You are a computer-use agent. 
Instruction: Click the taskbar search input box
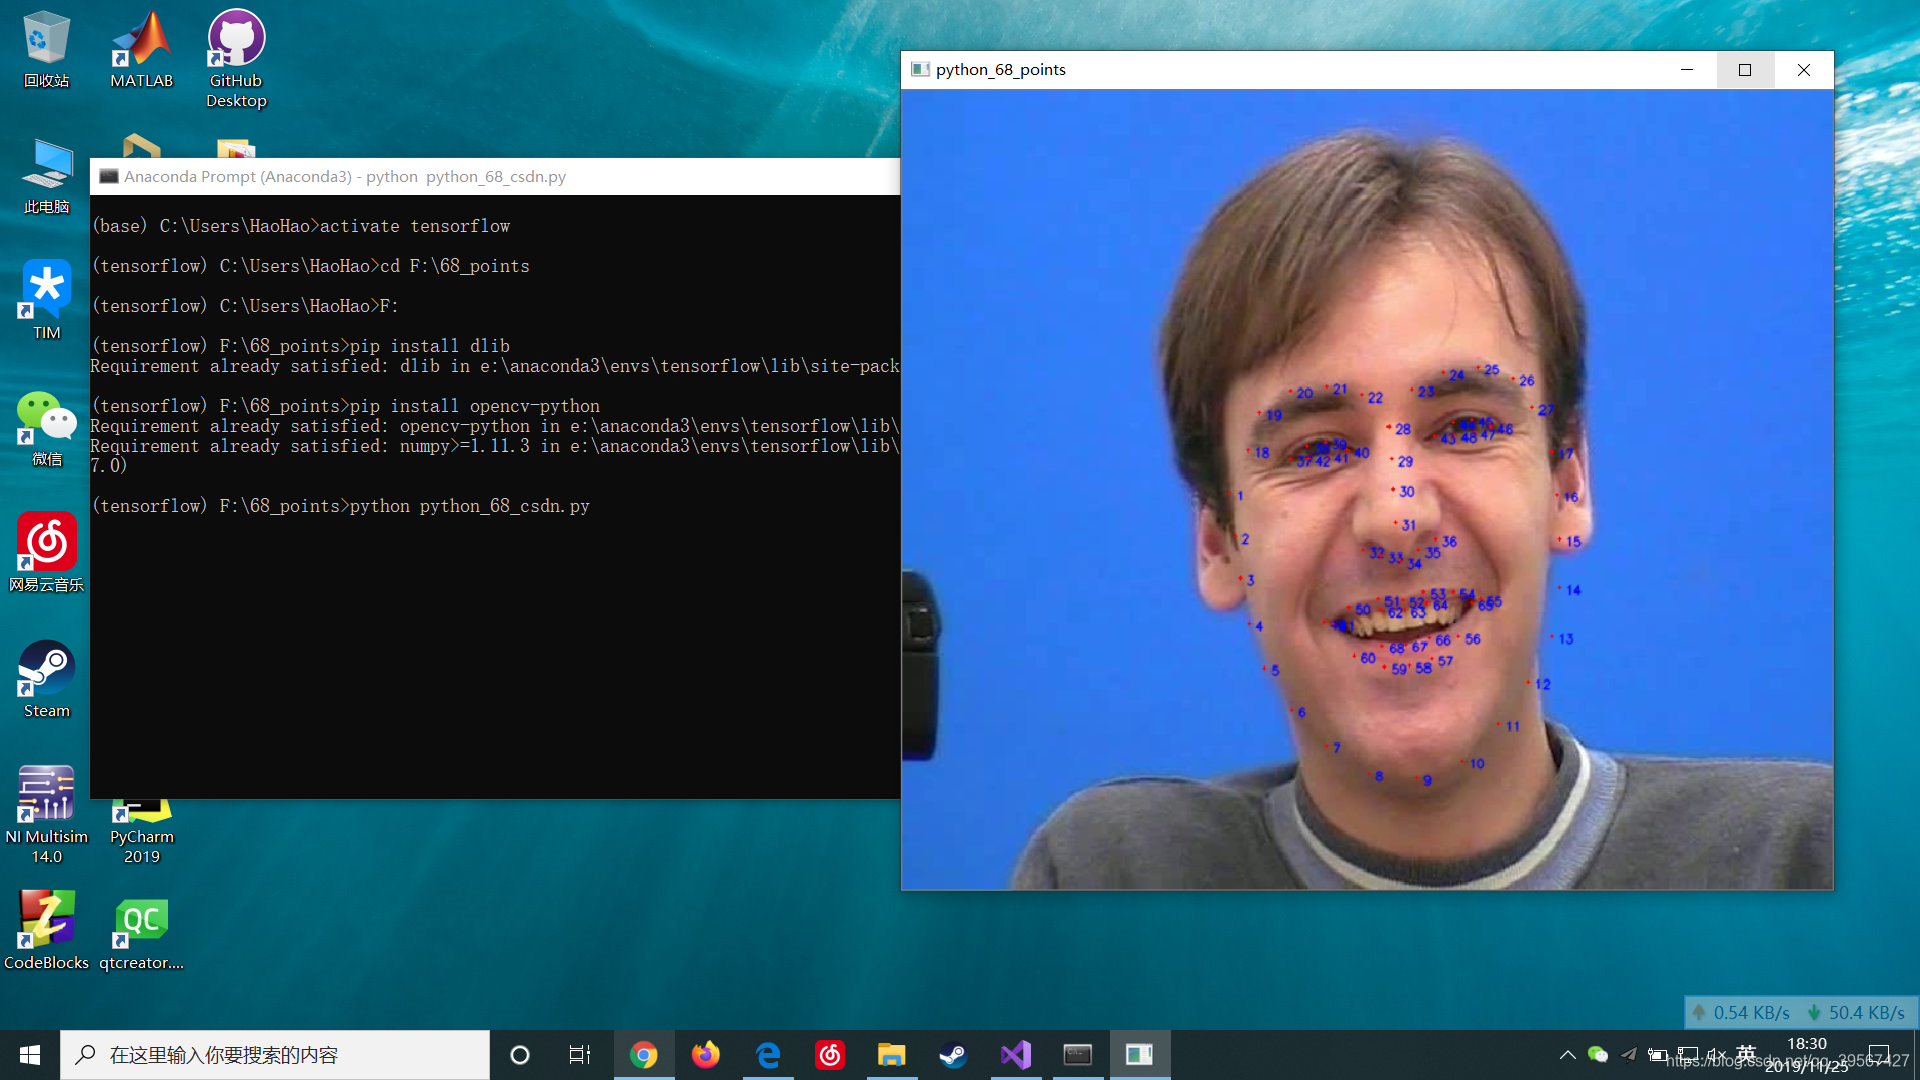pyautogui.click(x=275, y=1055)
